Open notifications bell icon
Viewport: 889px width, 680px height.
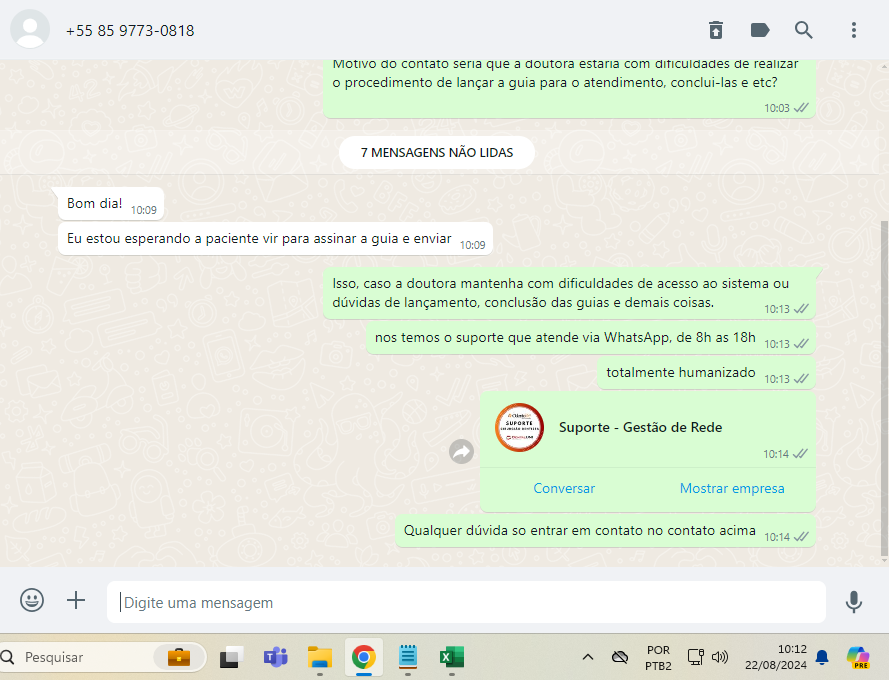click(822, 657)
